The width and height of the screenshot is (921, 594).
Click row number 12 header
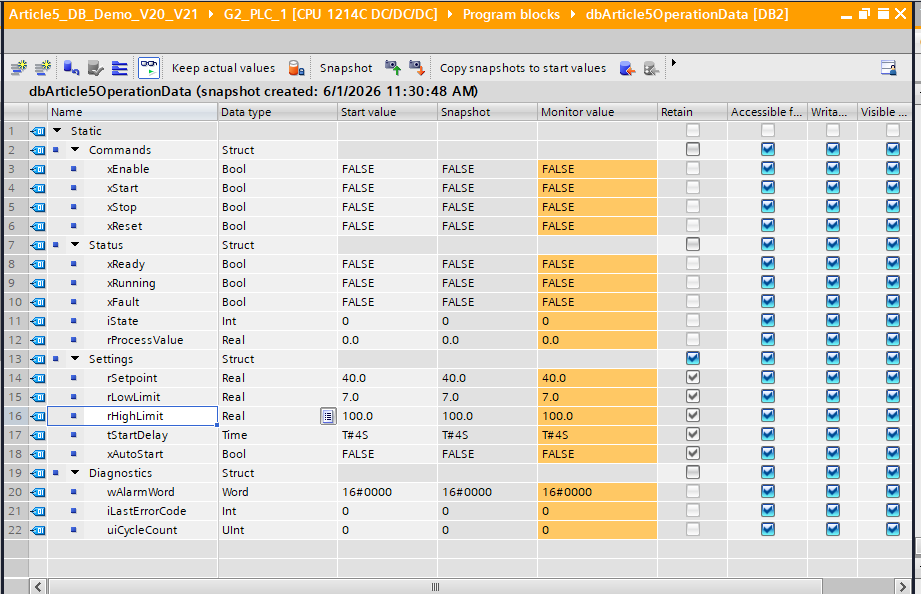[16, 340]
